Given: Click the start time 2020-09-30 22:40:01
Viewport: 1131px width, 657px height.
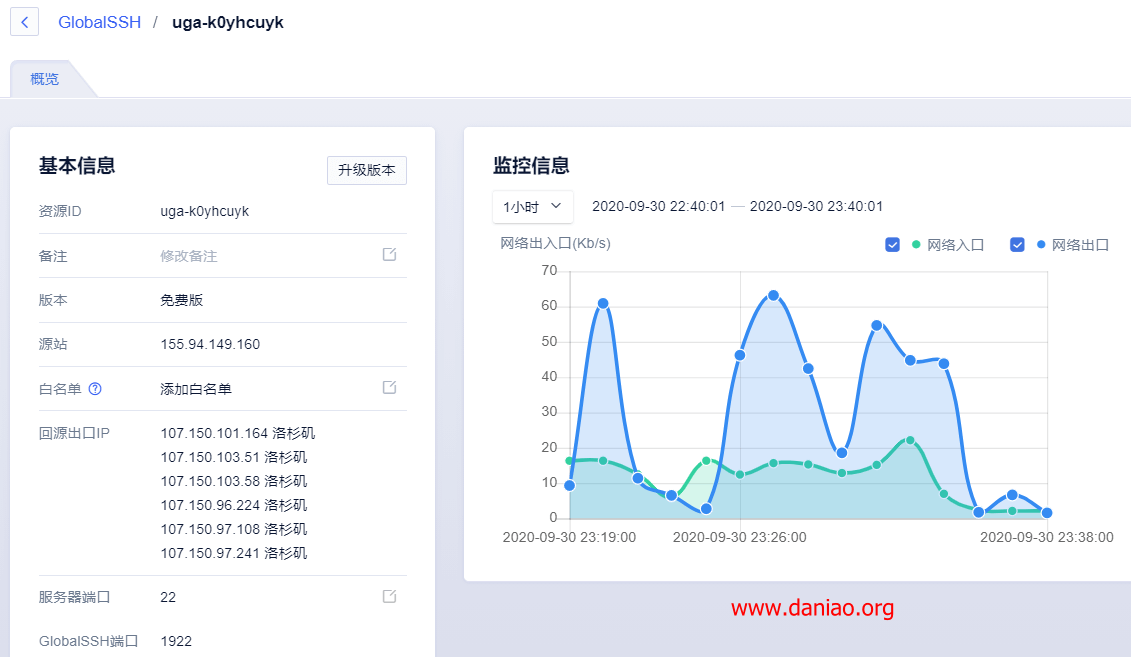Looking at the screenshot, I should pos(659,206).
